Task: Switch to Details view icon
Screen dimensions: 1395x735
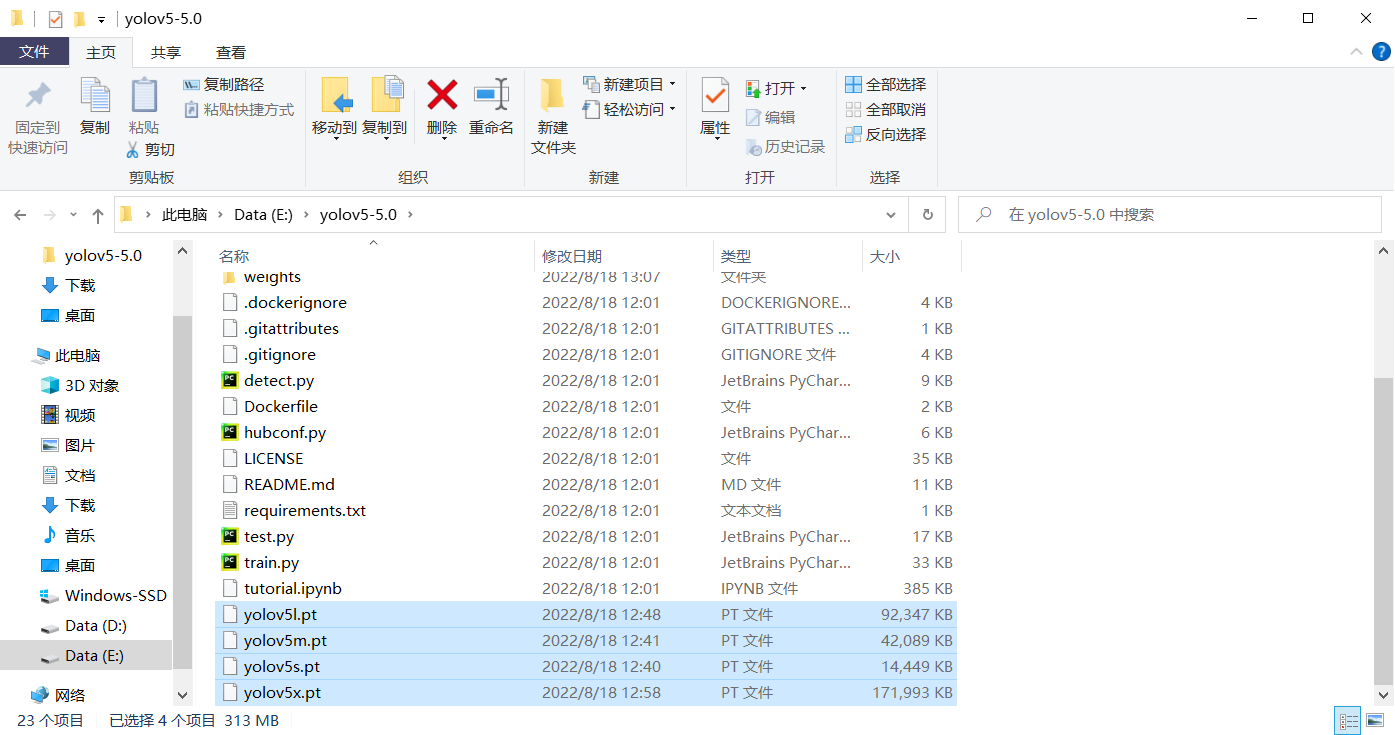Action: tap(1348, 720)
